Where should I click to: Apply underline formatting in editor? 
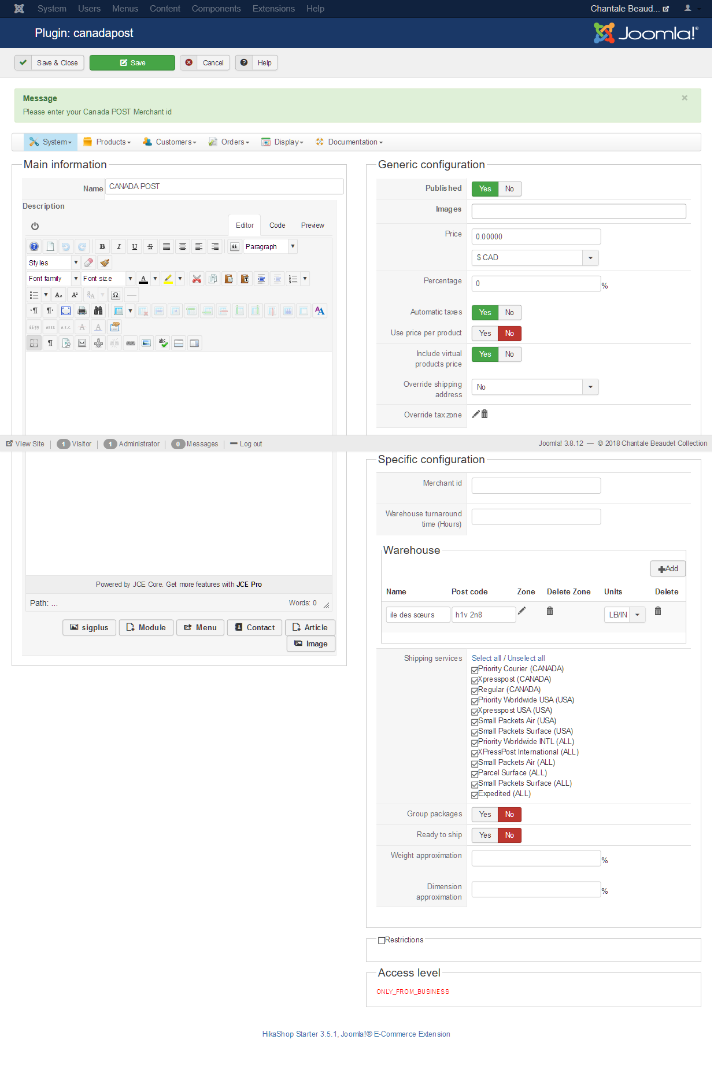[x=134, y=247]
